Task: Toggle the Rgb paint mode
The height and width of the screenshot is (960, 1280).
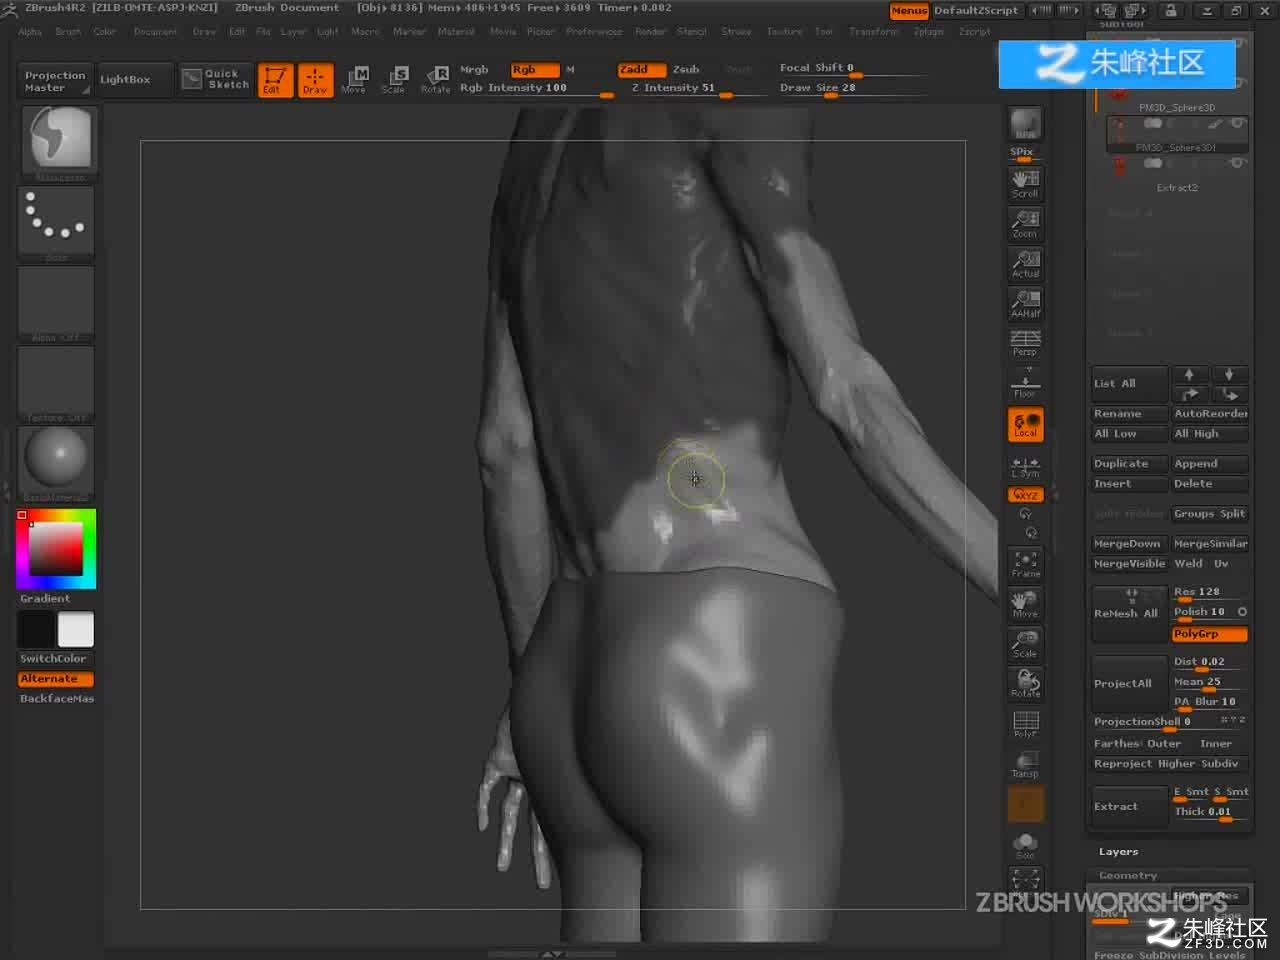Action: pos(534,70)
